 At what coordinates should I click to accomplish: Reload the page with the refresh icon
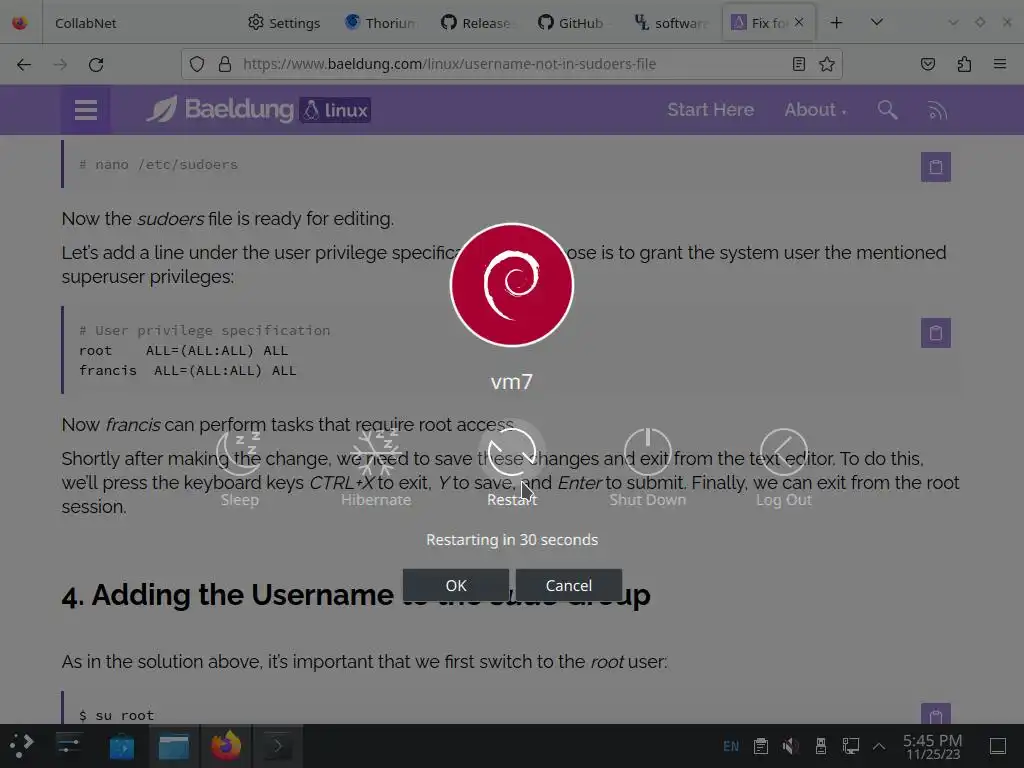[96, 64]
